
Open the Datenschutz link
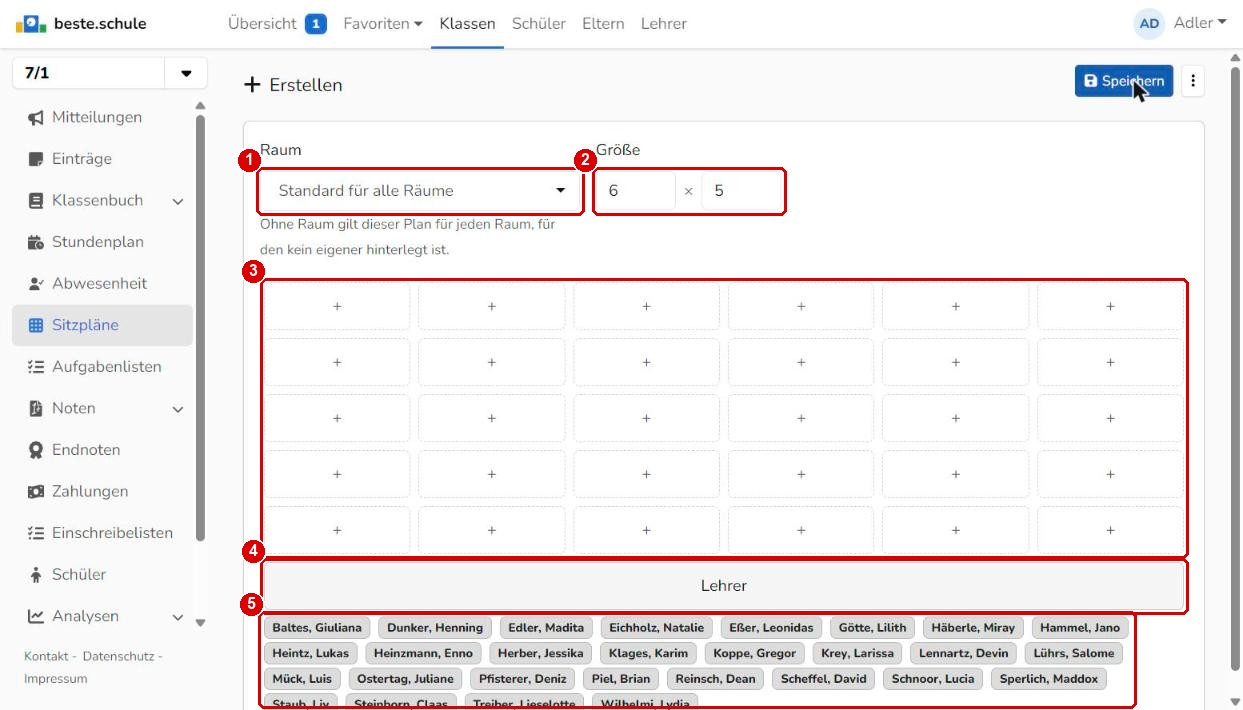119,656
